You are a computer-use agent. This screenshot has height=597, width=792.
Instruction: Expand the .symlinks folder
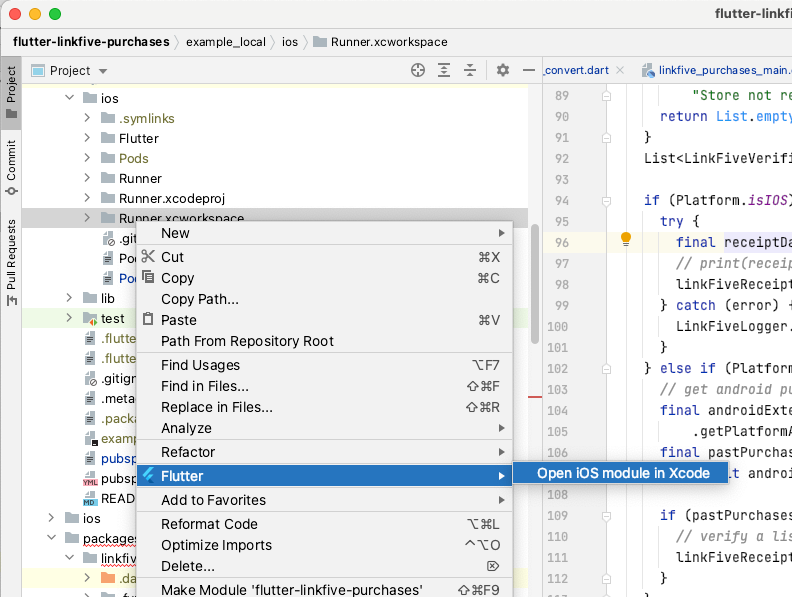tap(87, 118)
